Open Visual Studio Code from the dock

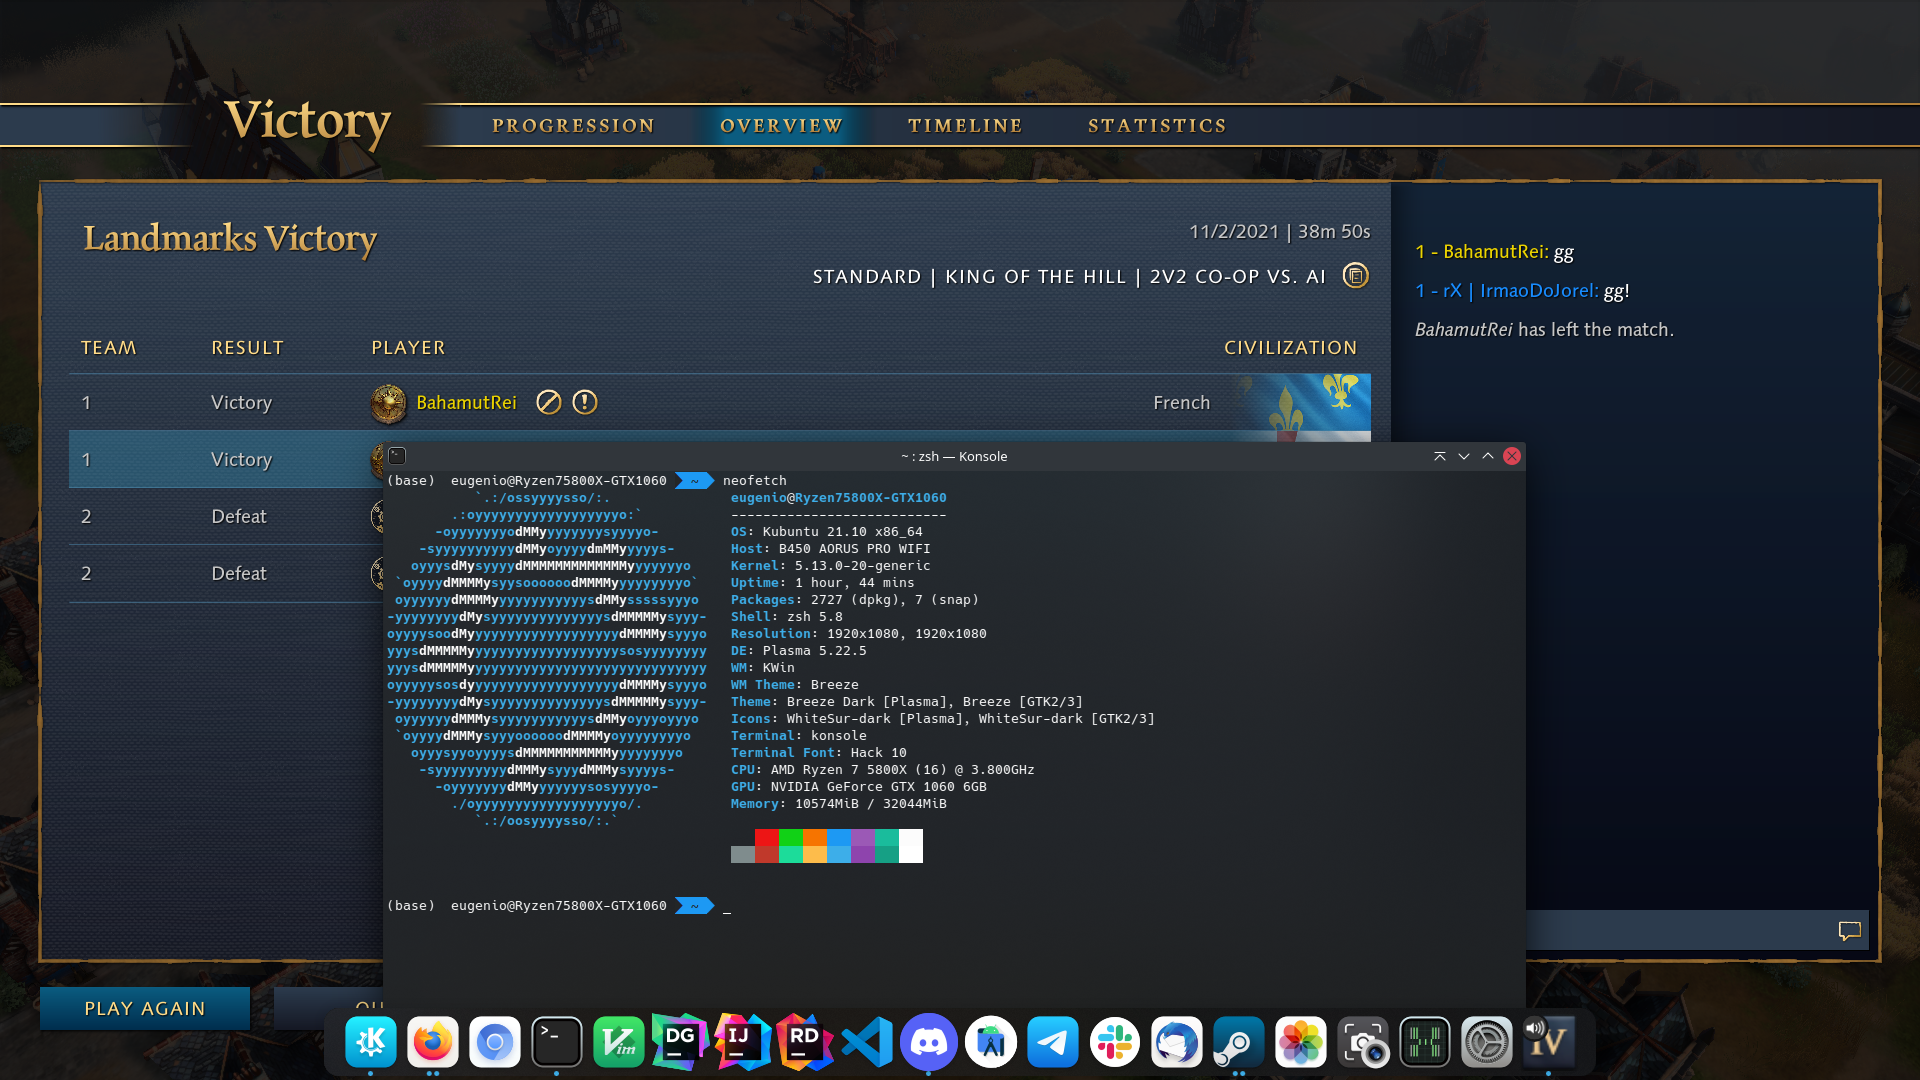click(867, 1042)
